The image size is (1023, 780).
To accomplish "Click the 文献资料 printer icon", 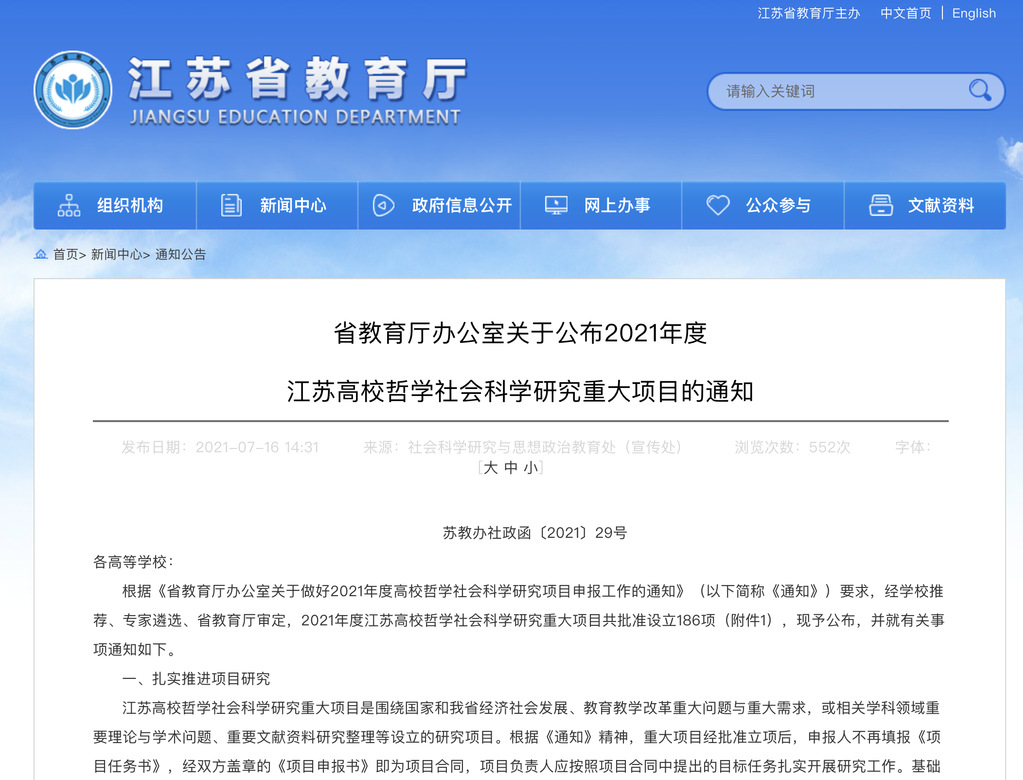I will coord(881,205).
